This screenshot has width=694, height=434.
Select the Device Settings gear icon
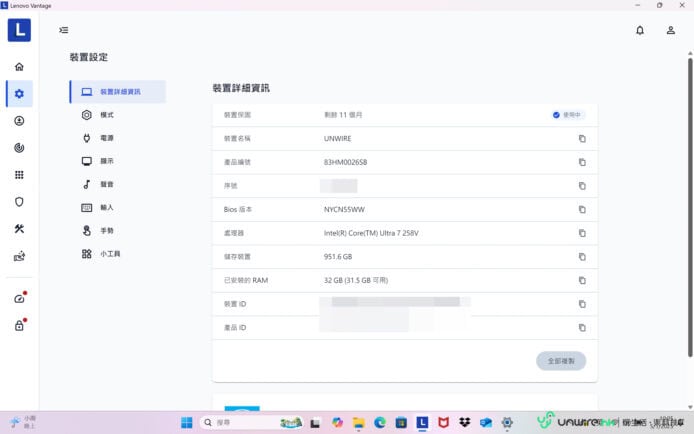pyautogui.click(x=19, y=94)
